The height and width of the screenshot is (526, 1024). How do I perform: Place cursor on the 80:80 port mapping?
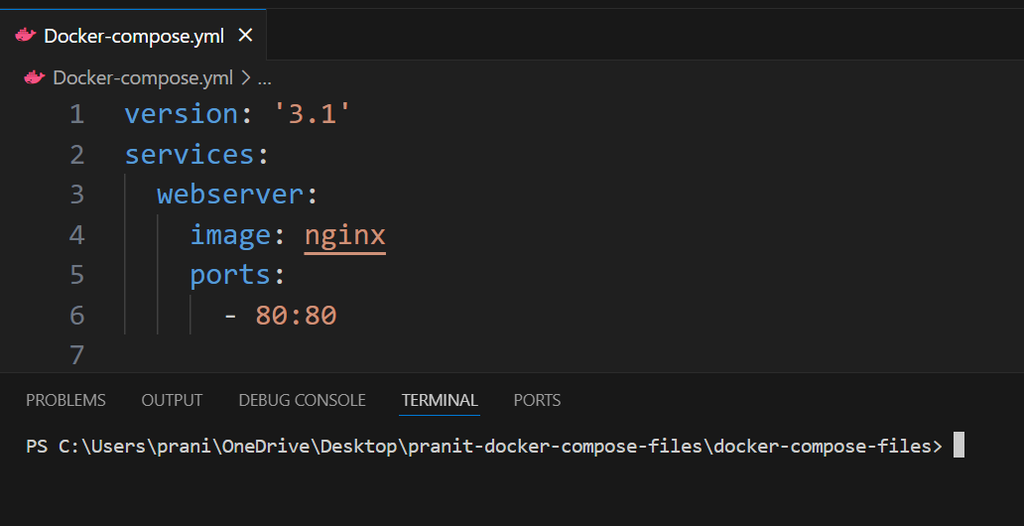(296, 315)
